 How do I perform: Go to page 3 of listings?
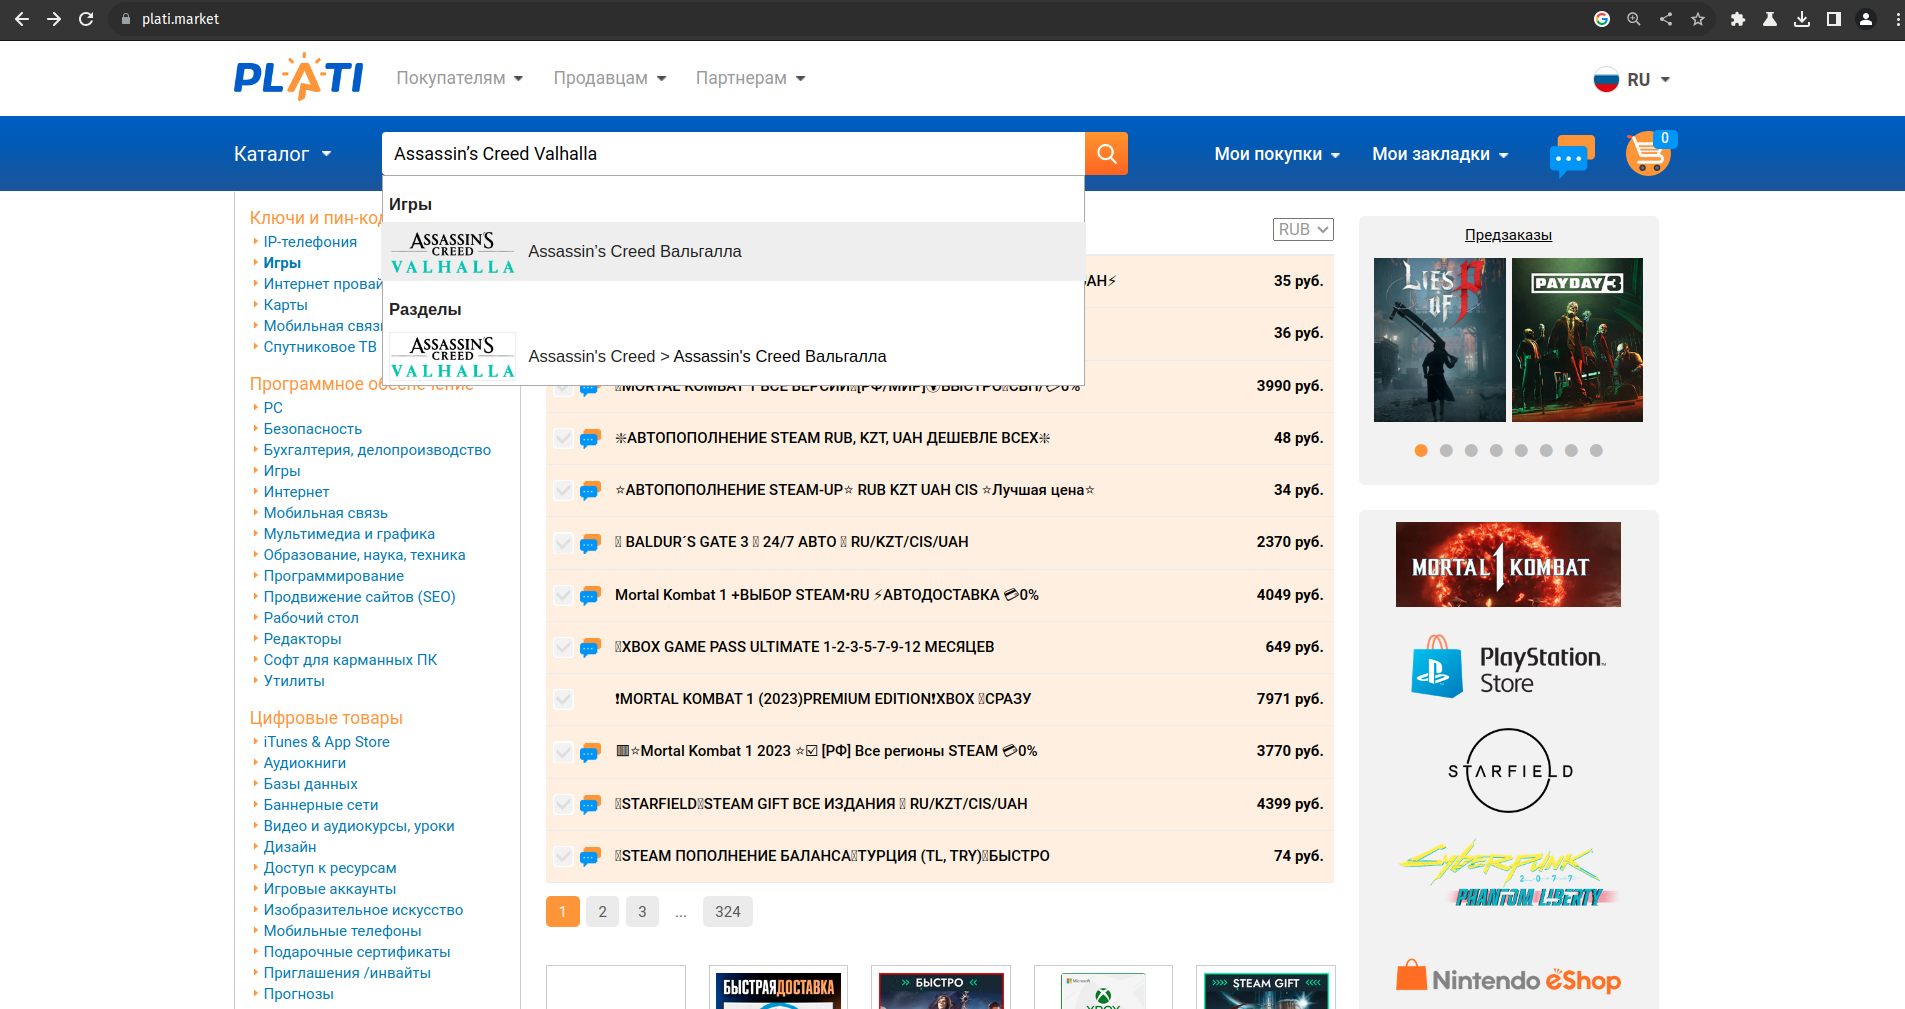pyautogui.click(x=642, y=911)
